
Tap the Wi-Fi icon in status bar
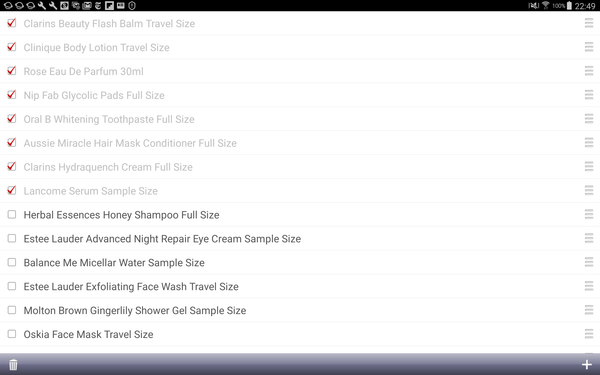click(x=546, y=5)
